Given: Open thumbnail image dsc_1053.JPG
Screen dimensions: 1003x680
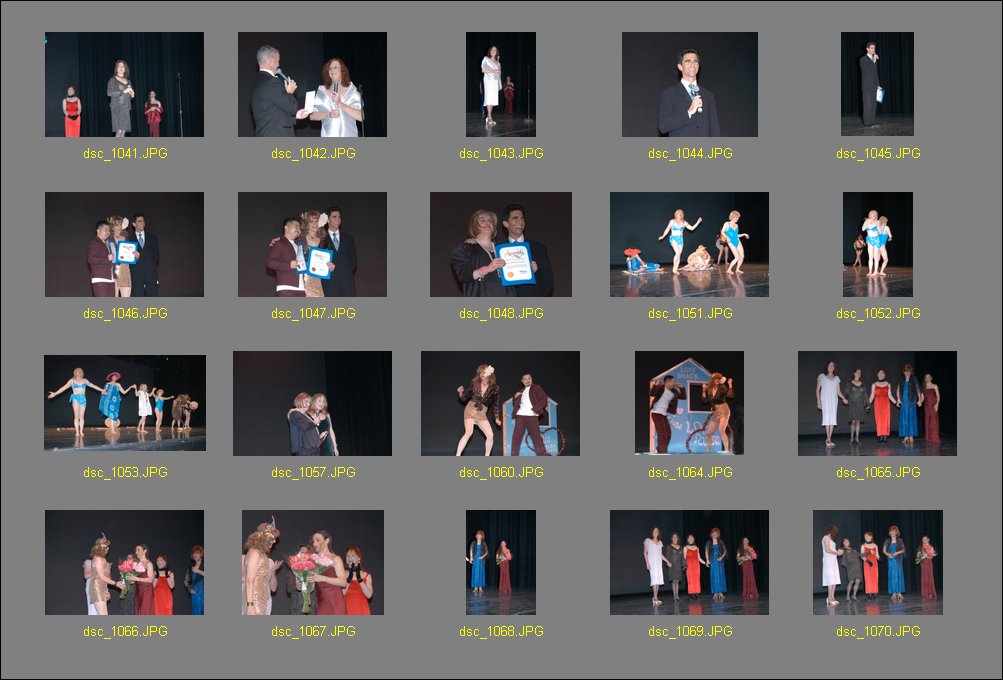Looking at the screenshot, I should [x=125, y=403].
